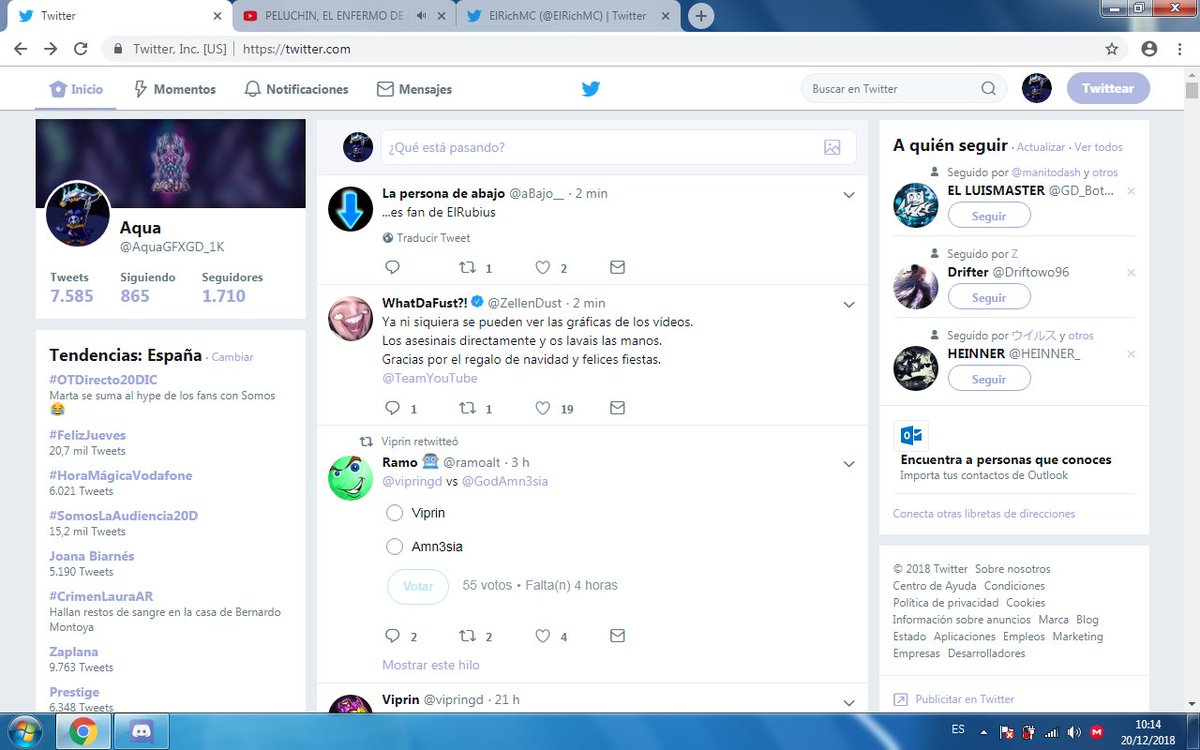This screenshot has height=750, width=1200.
Task: Send Ramo's poll tweet via message icon
Action: (x=617, y=636)
